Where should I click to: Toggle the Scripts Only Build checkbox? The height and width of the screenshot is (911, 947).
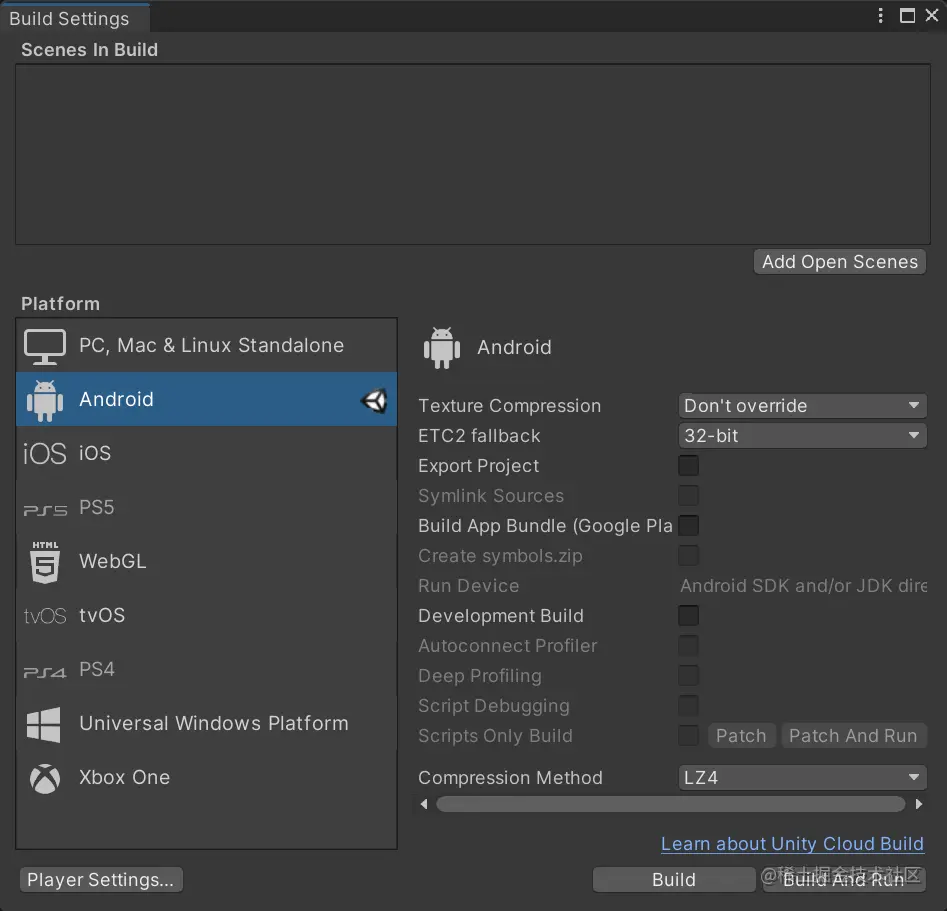689,736
